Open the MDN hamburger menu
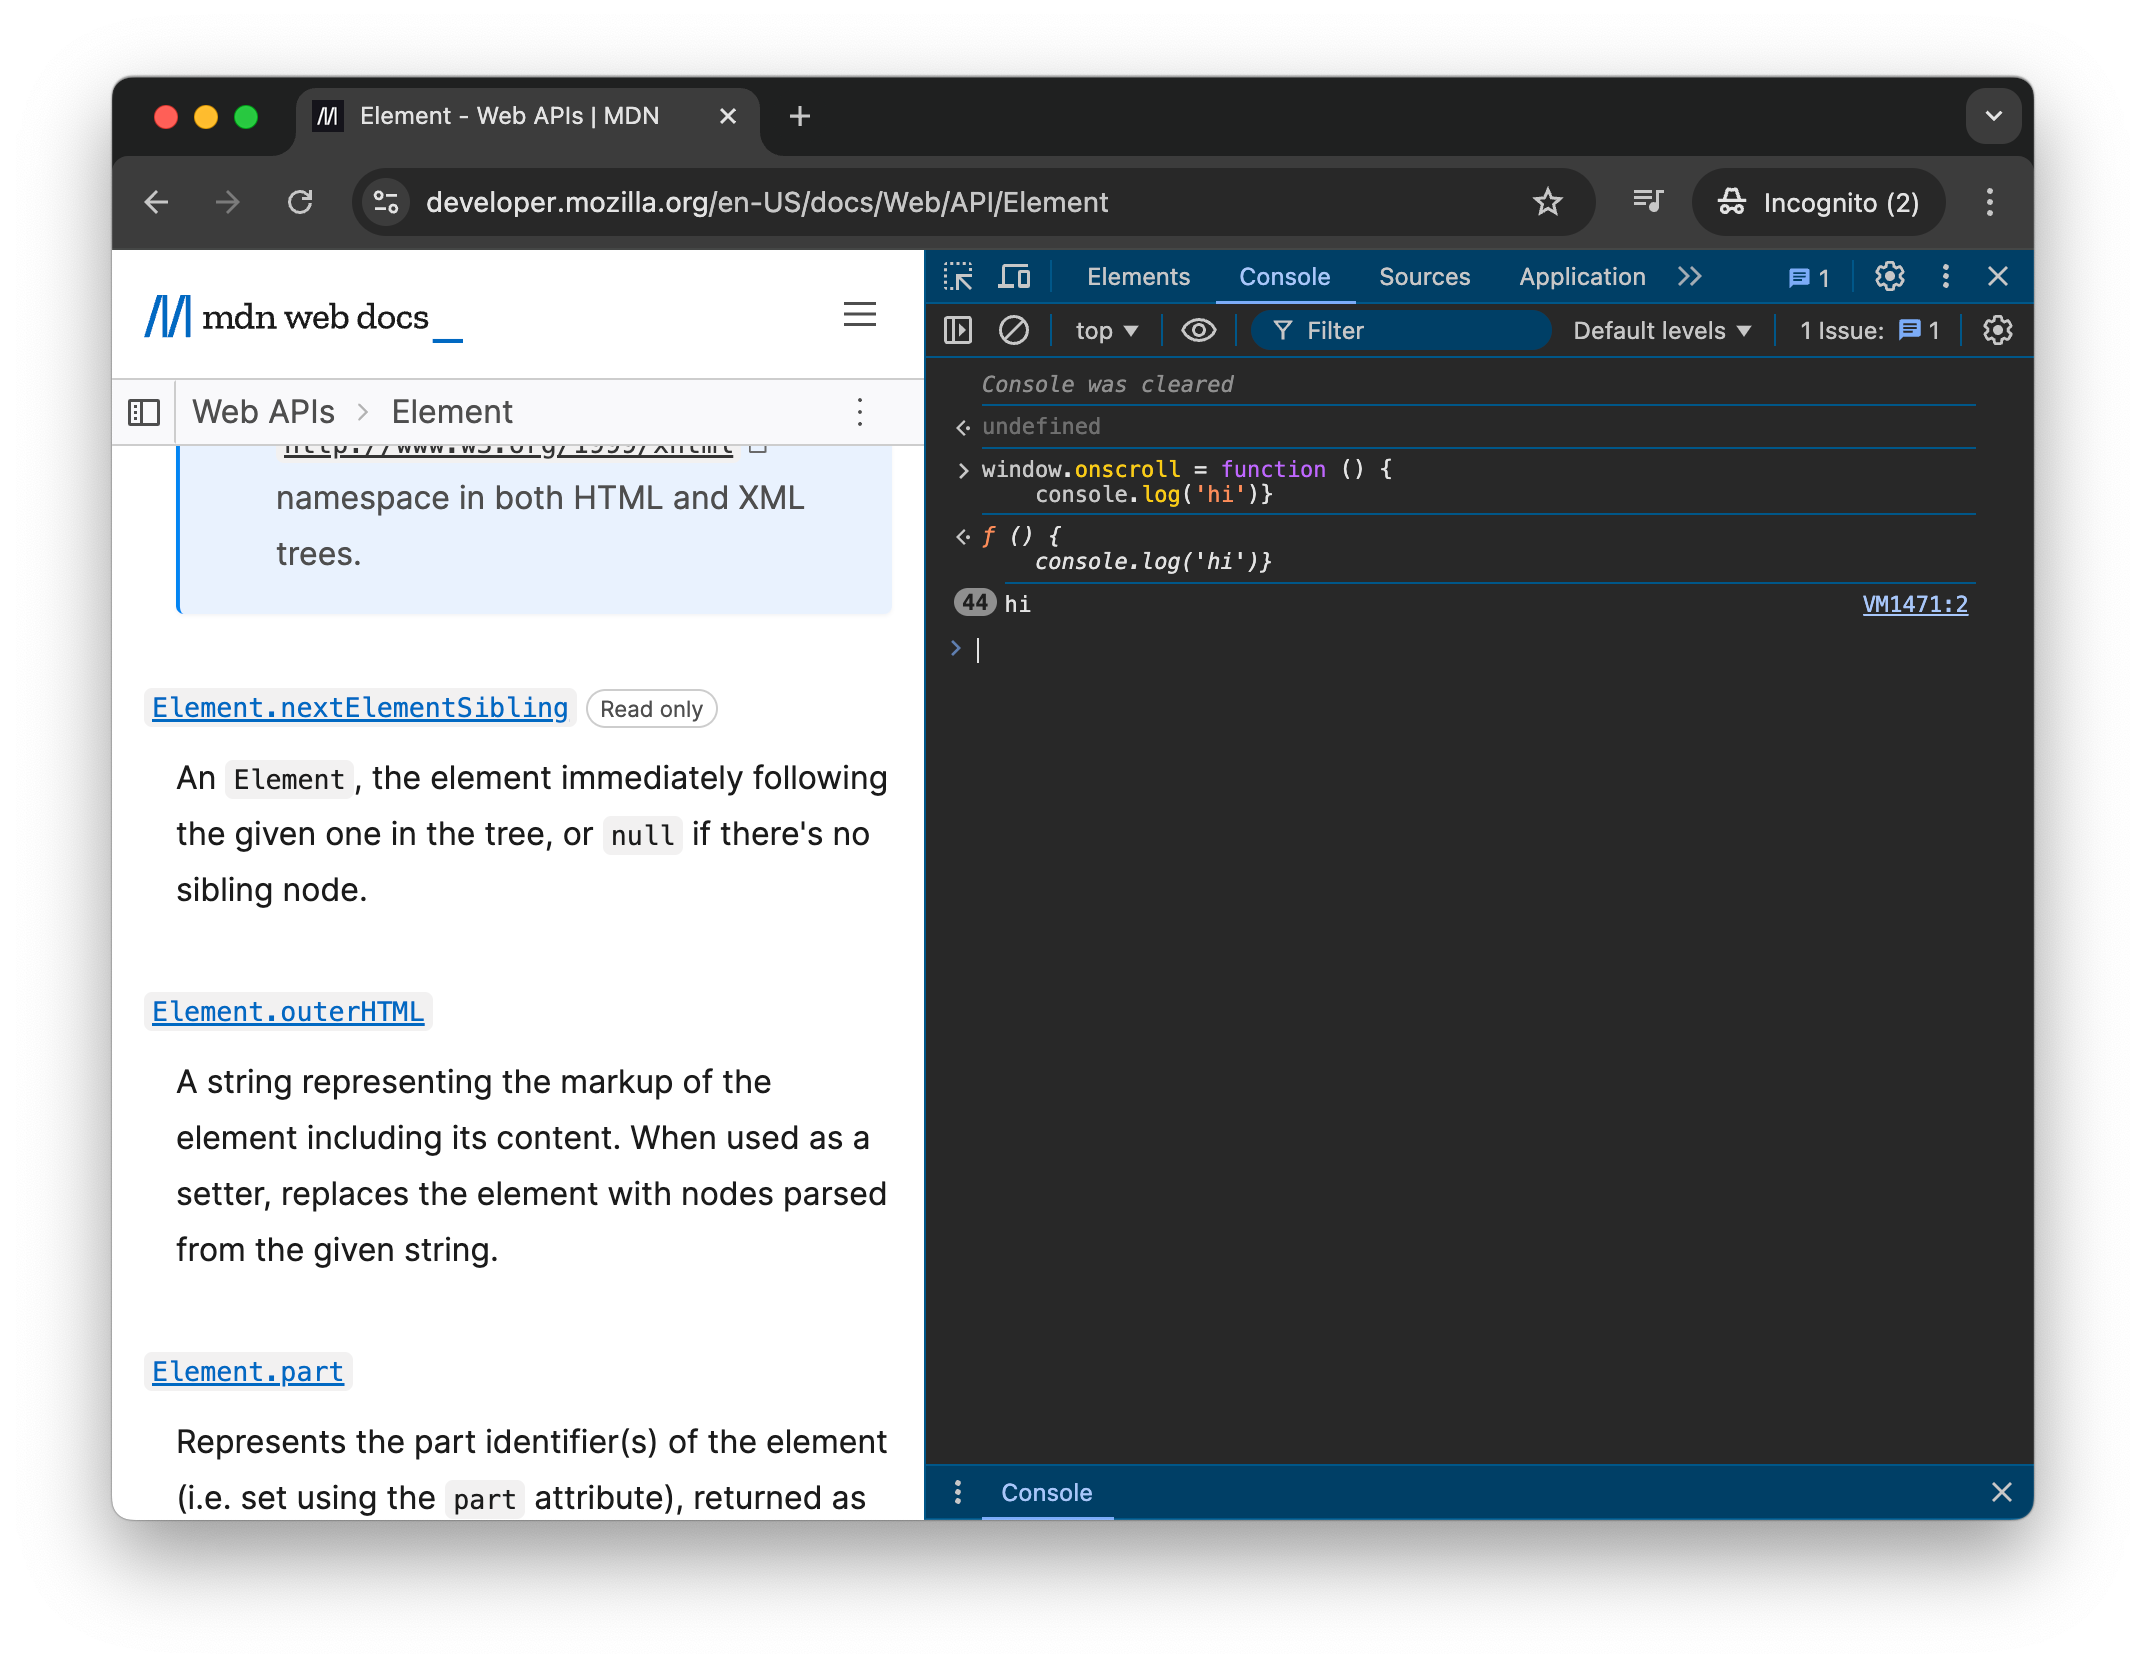 tap(859, 315)
